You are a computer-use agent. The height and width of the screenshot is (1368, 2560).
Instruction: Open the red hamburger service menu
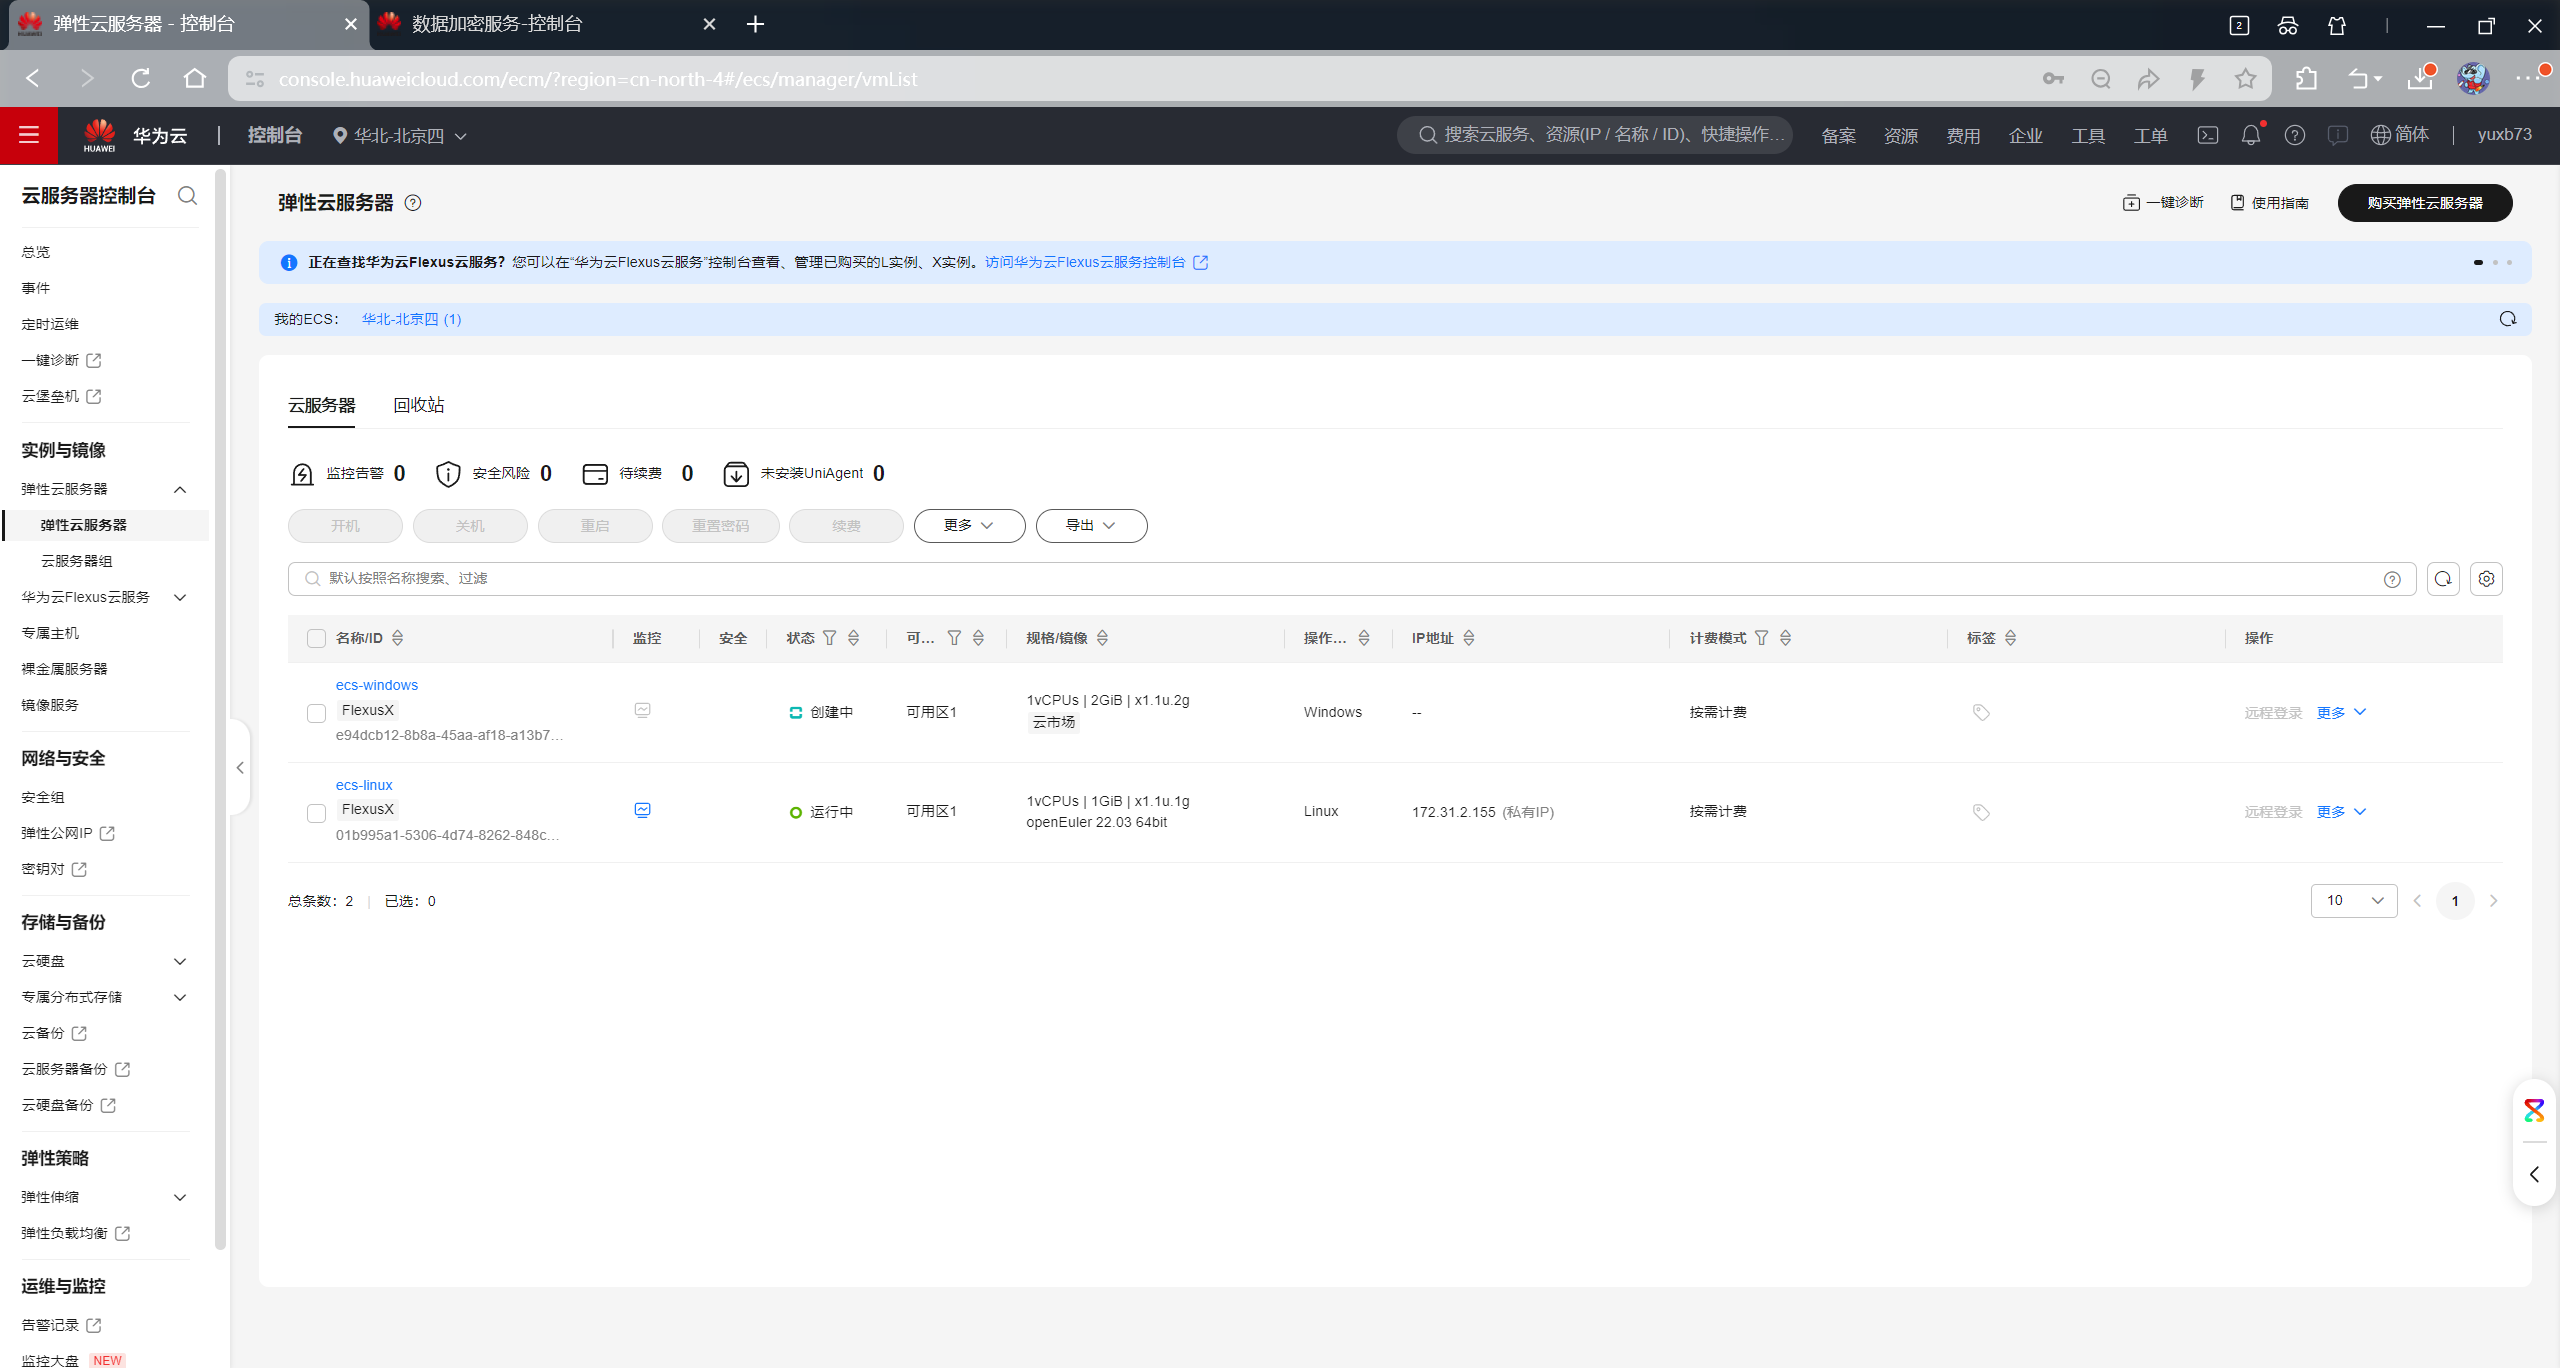(x=28, y=135)
